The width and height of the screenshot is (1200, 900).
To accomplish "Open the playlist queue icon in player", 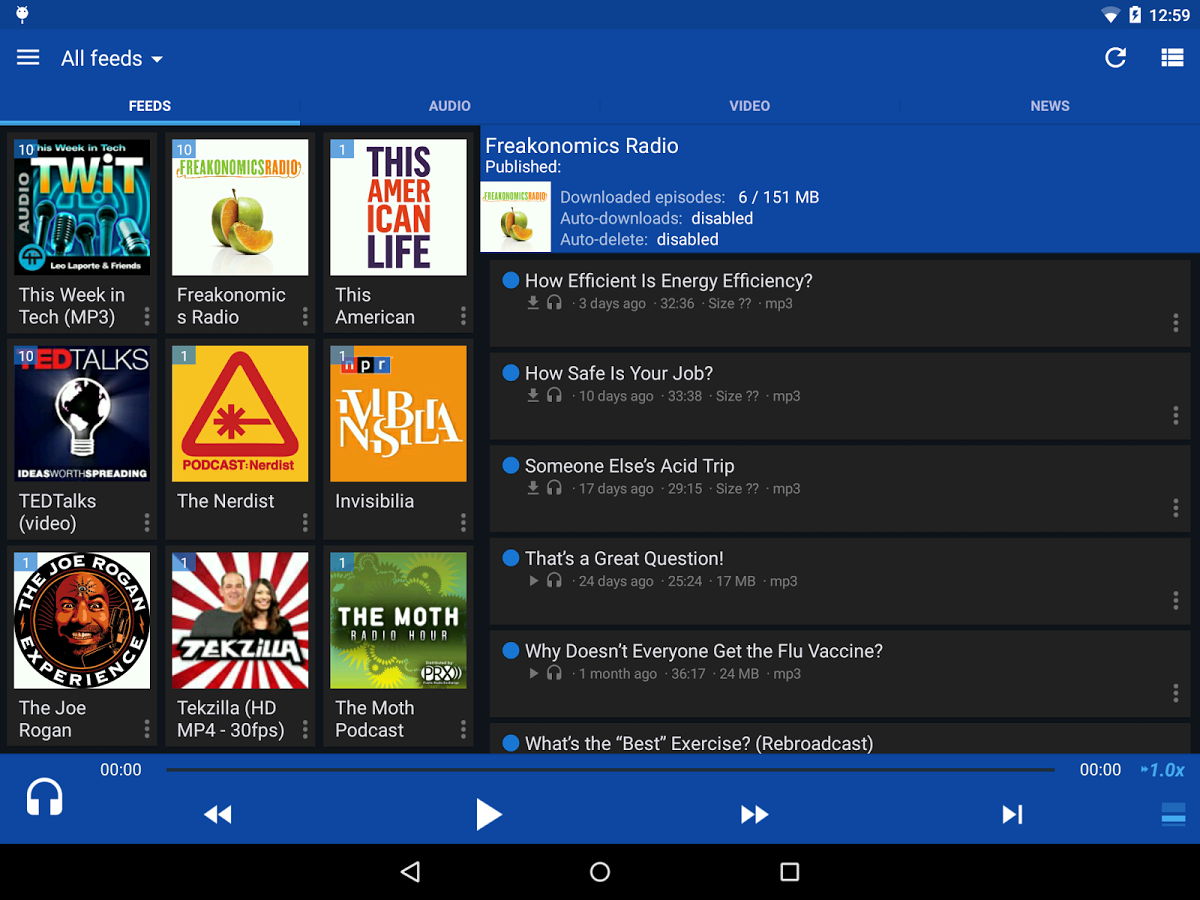I will point(1173,814).
